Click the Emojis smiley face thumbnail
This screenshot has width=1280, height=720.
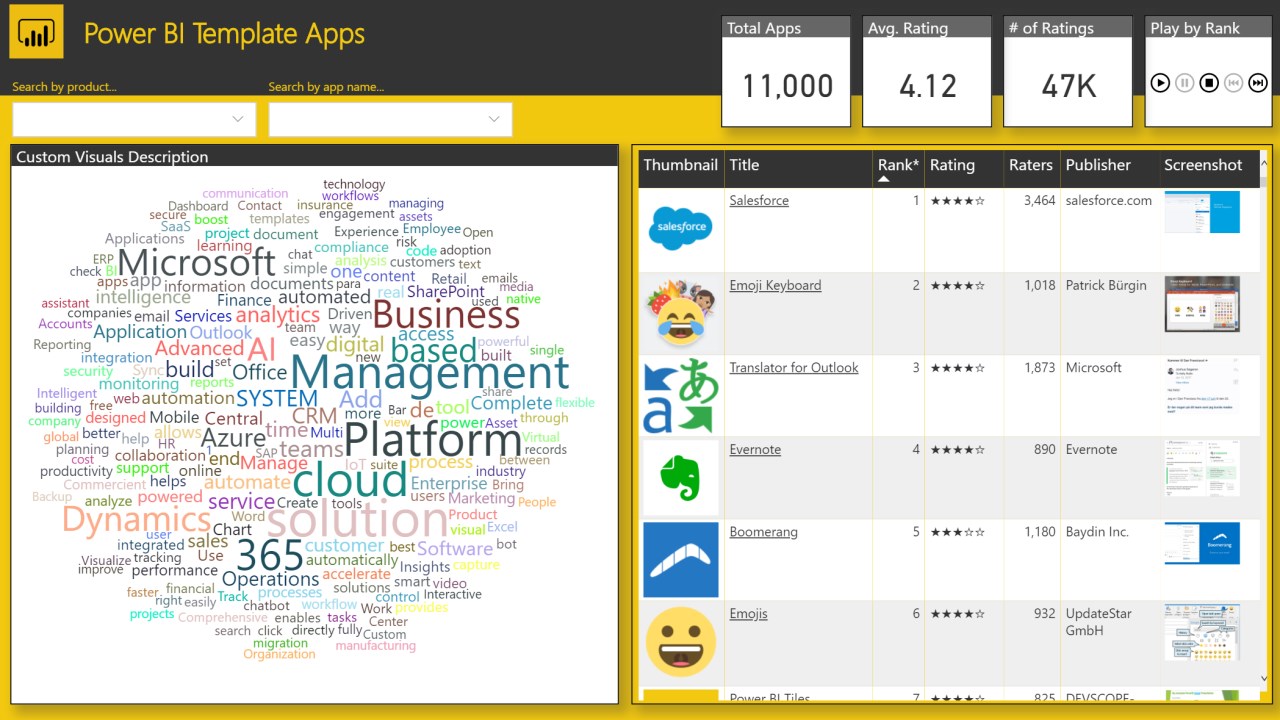click(680, 641)
